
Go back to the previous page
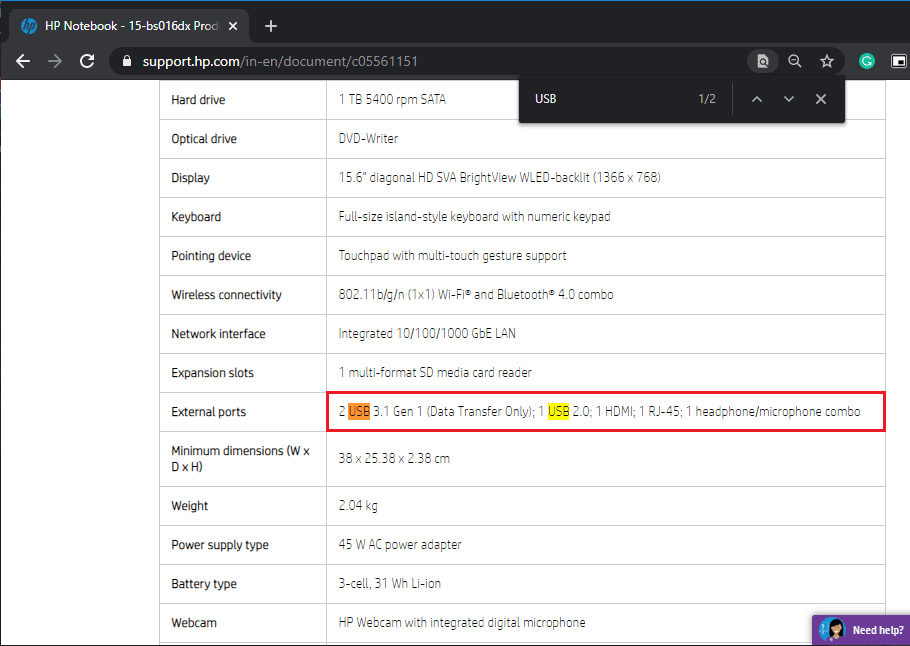(23, 61)
